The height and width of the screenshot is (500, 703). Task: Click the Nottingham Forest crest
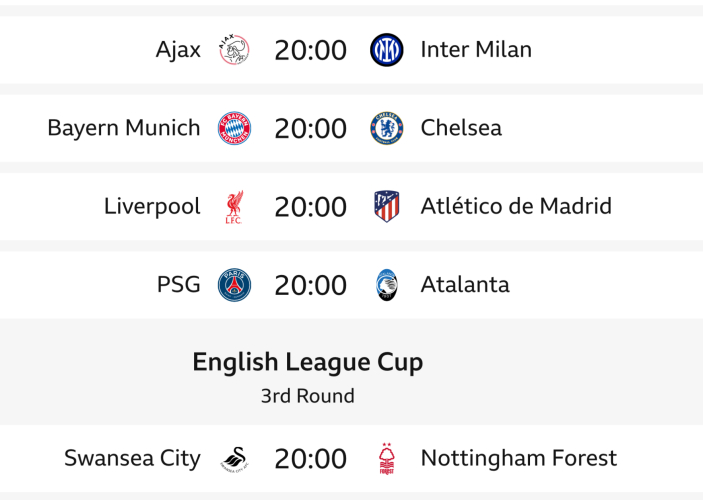tap(387, 459)
